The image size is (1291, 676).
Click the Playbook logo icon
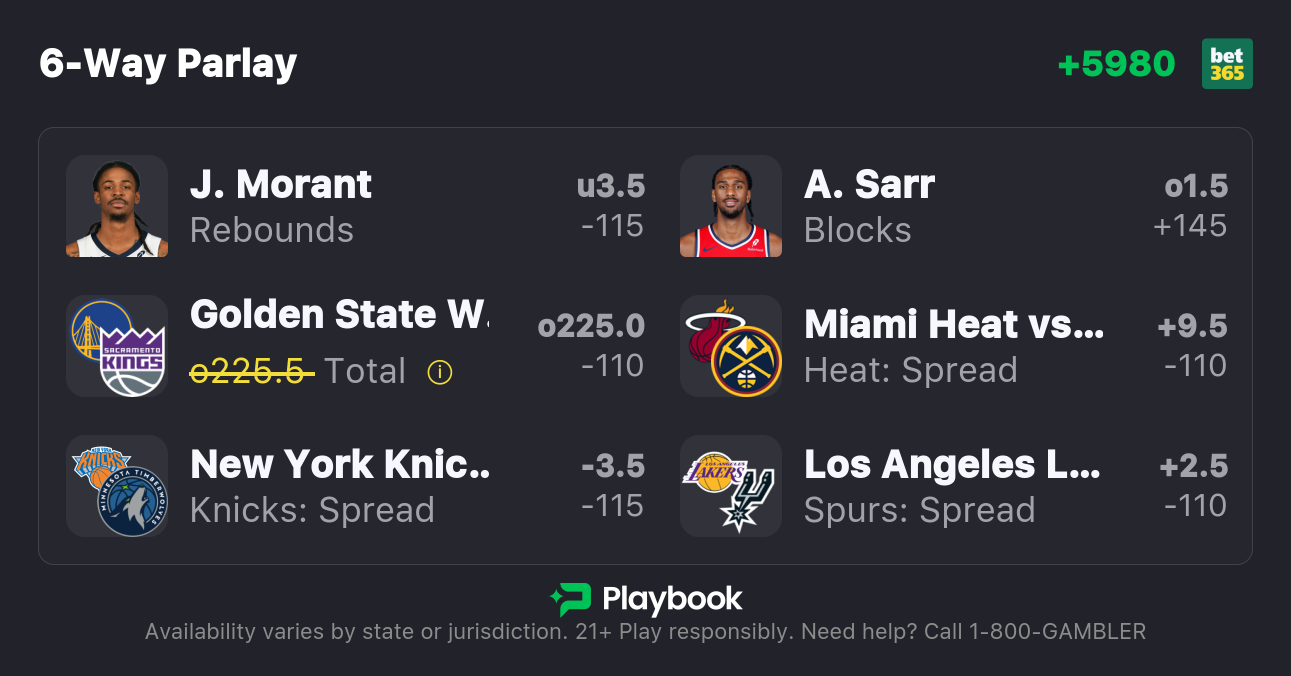pyautogui.click(x=571, y=599)
